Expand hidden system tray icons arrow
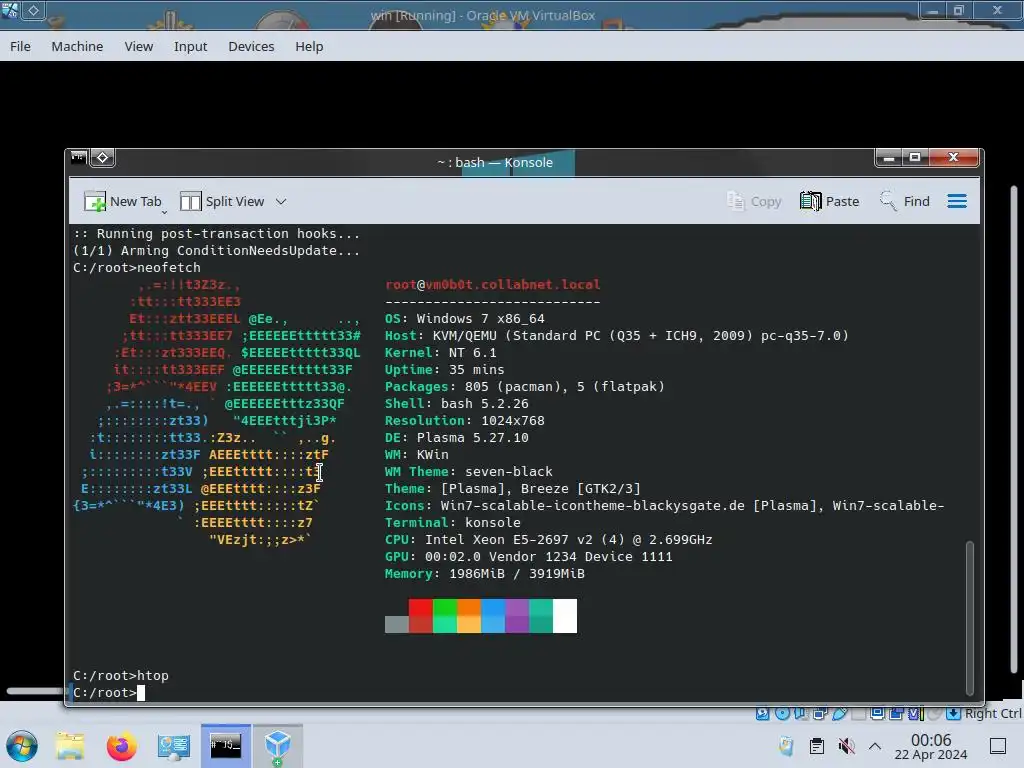 pyautogui.click(x=875, y=746)
